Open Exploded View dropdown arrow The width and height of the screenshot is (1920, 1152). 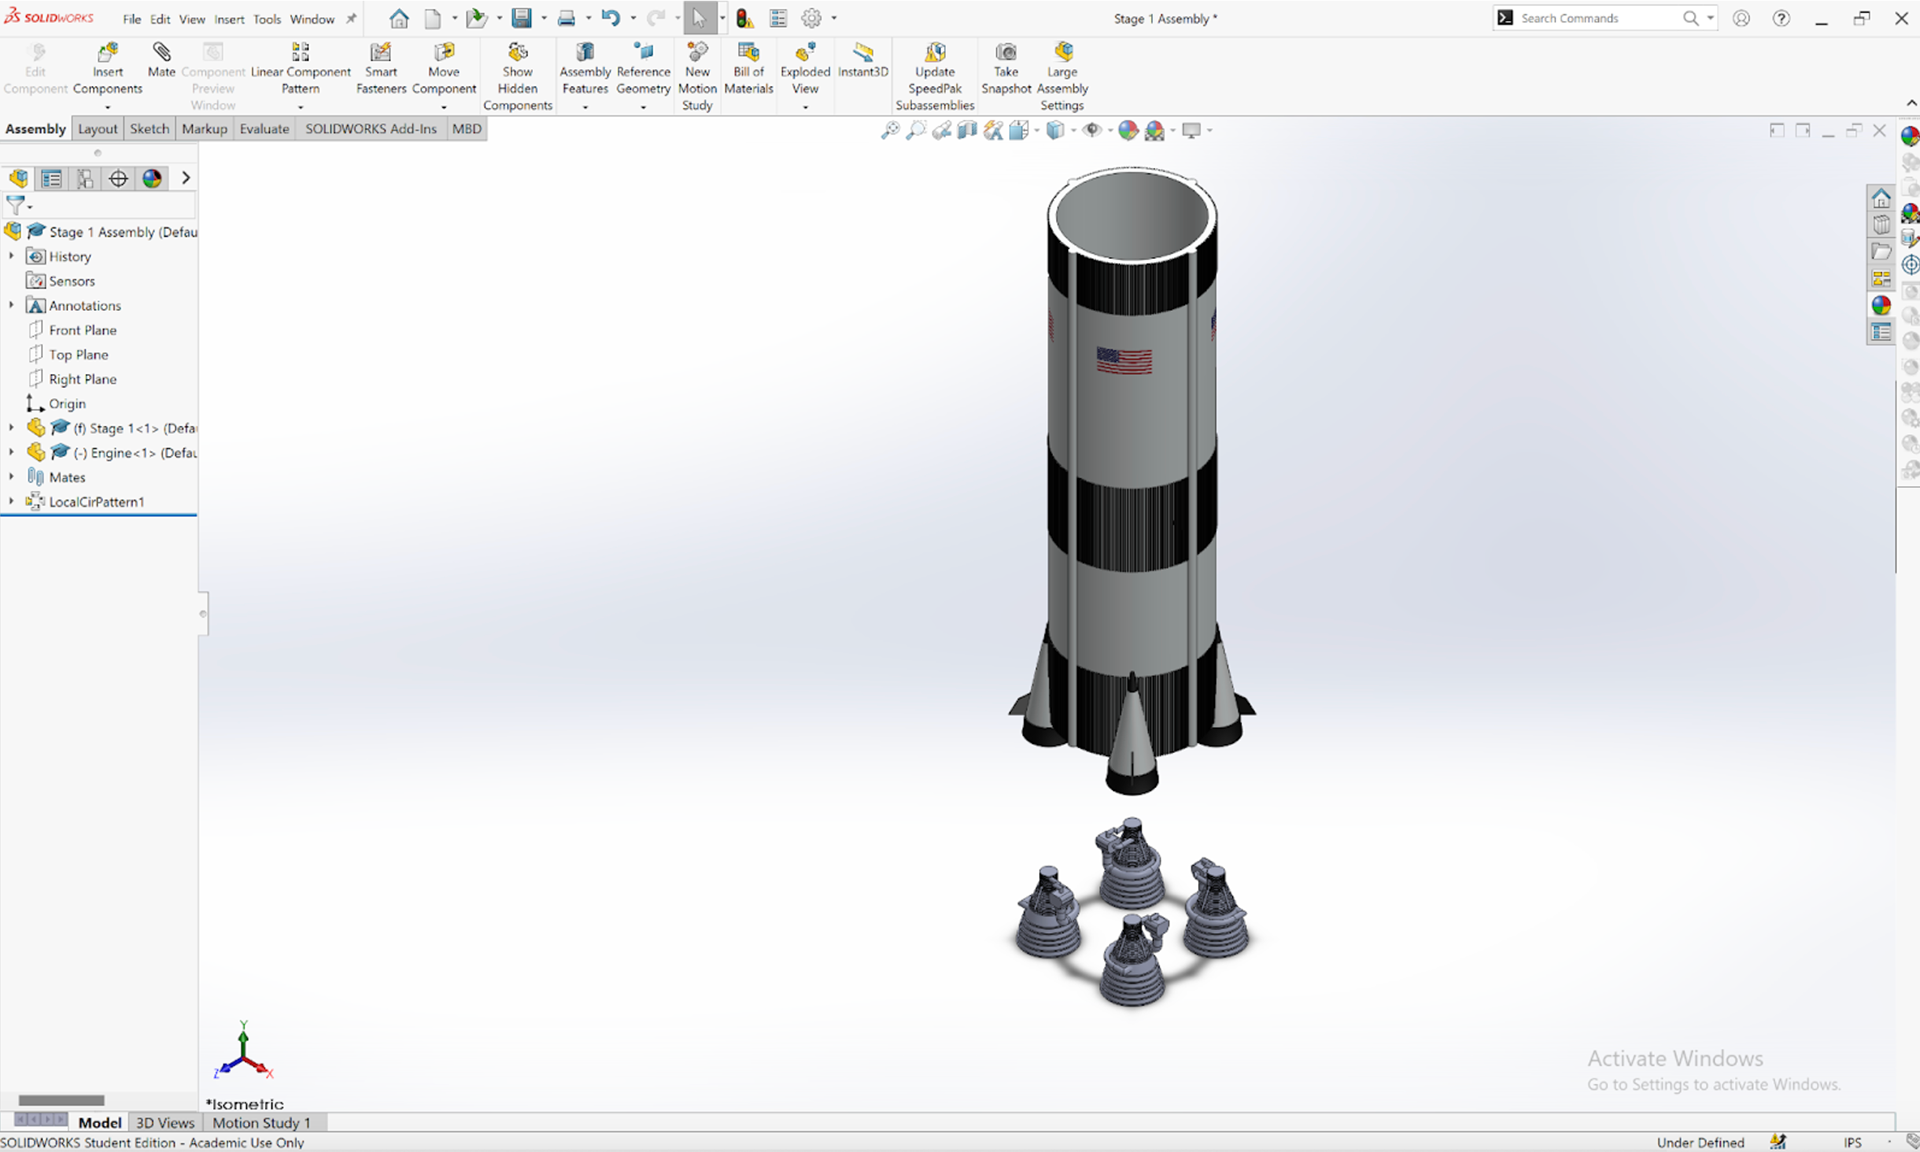[x=805, y=106]
